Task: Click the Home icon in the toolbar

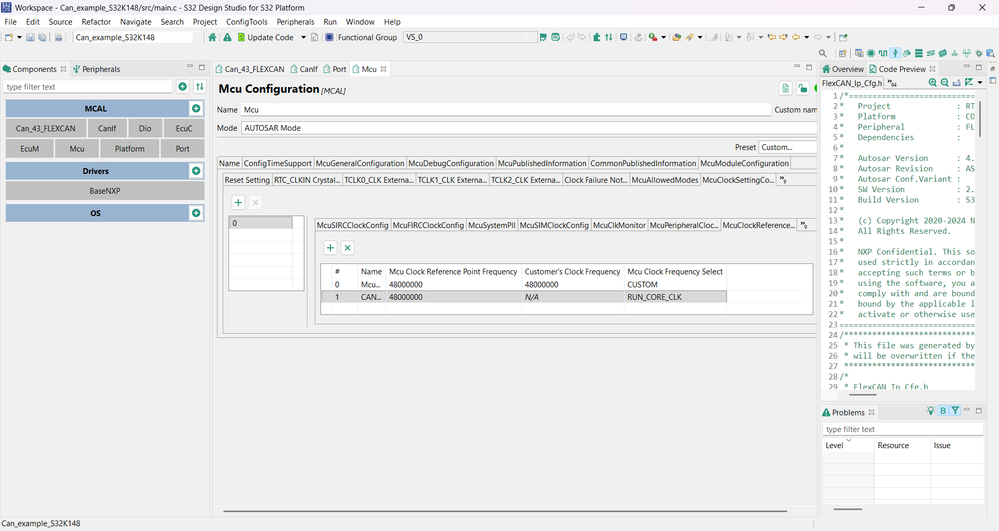Action: click(x=212, y=38)
